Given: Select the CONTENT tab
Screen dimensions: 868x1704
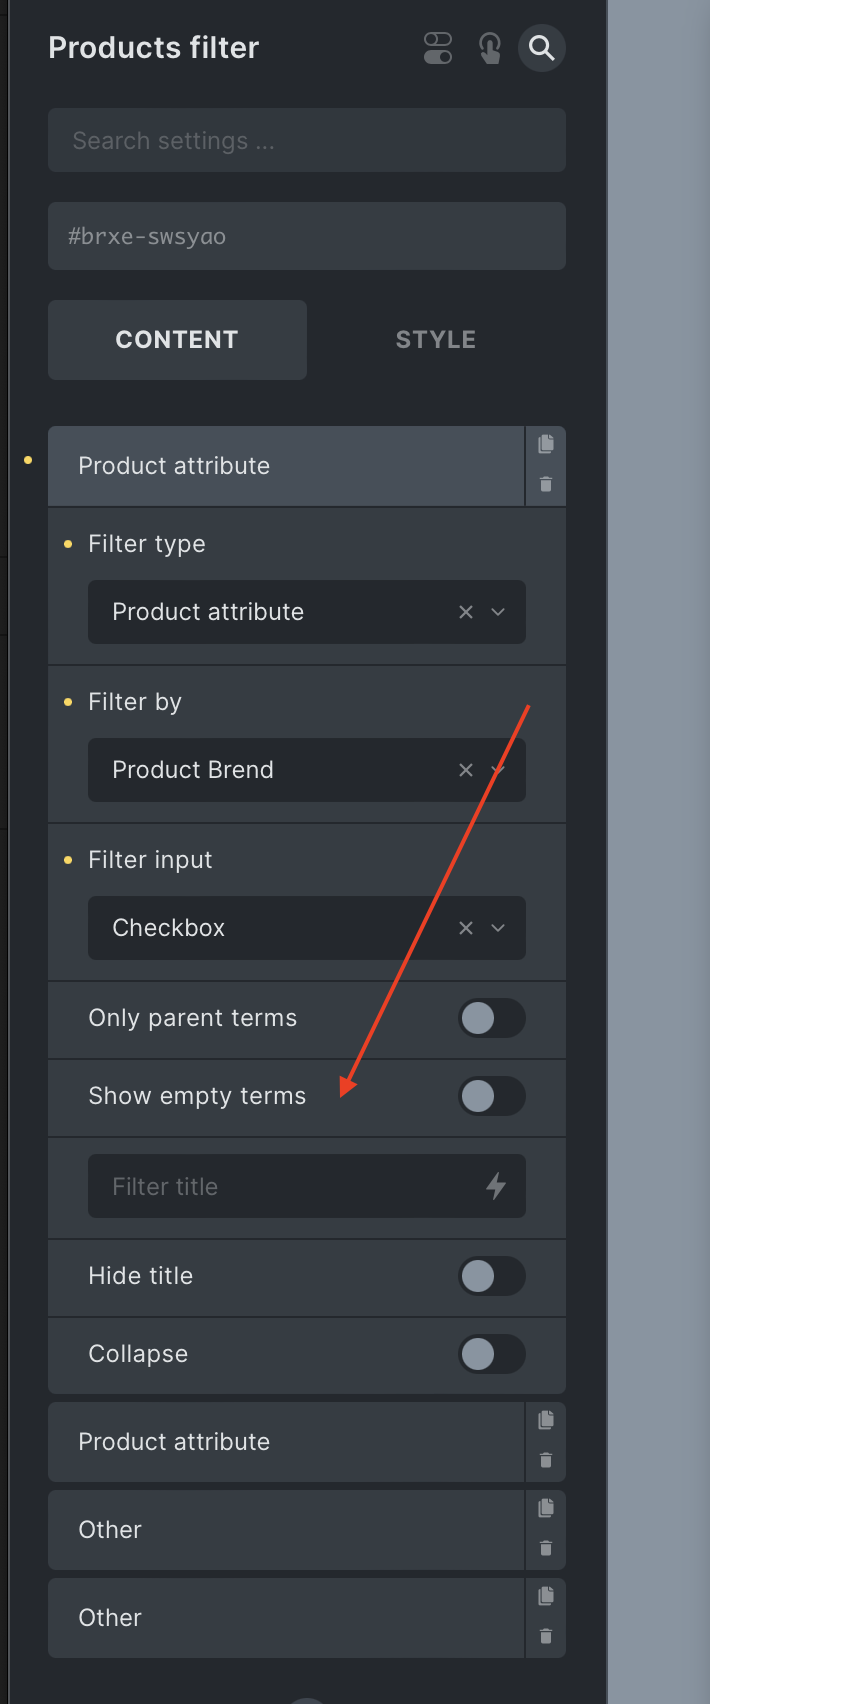Looking at the screenshot, I should point(177,340).
